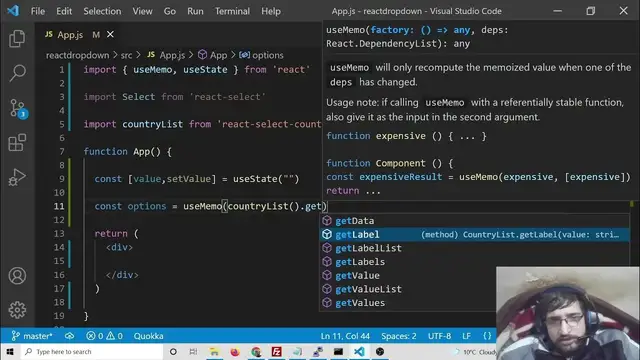Screen dimensions: 640x360
Task: Click the method symbol icon beside getLabel
Action: click(327, 234)
